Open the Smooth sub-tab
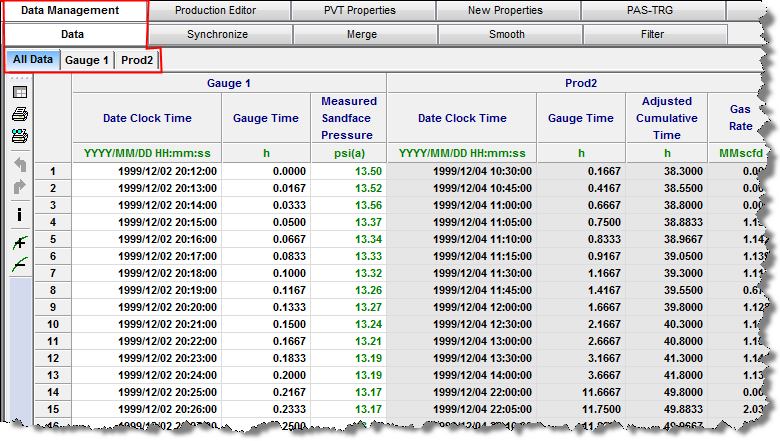The height and width of the screenshot is (441, 780). [x=506, y=34]
